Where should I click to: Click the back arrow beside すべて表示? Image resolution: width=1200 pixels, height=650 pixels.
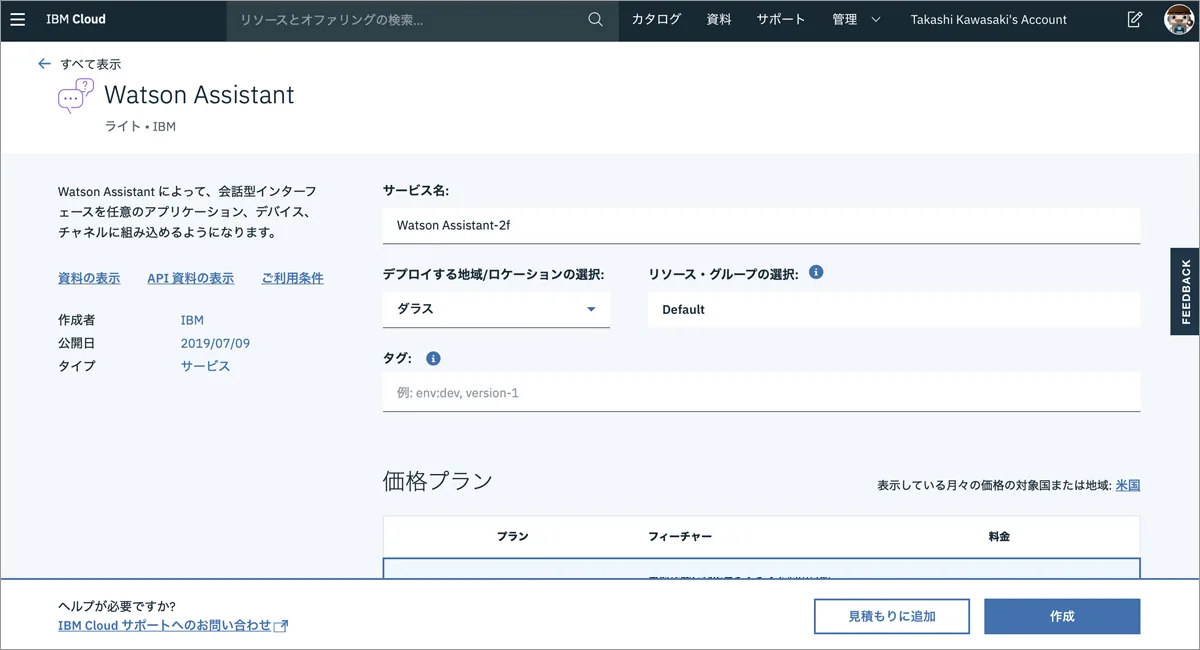pyautogui.click(x=44, y=63)
